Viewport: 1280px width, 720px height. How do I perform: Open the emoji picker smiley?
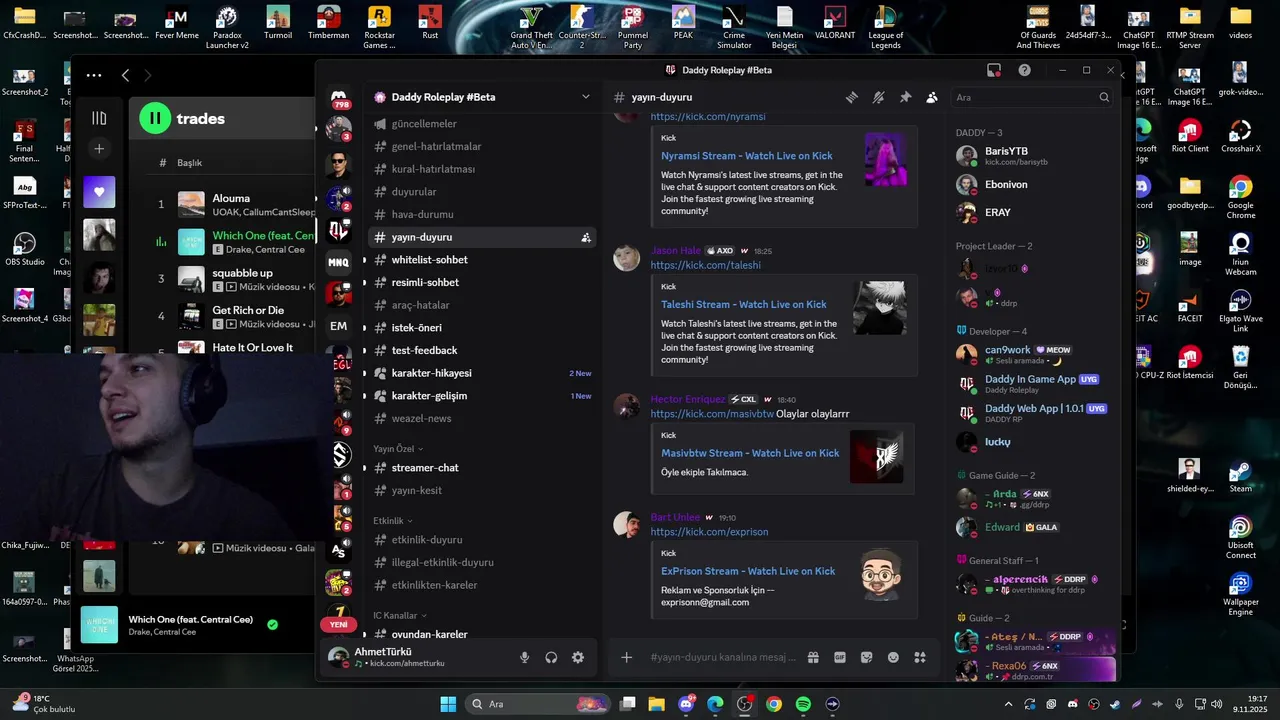coord(893,657)
